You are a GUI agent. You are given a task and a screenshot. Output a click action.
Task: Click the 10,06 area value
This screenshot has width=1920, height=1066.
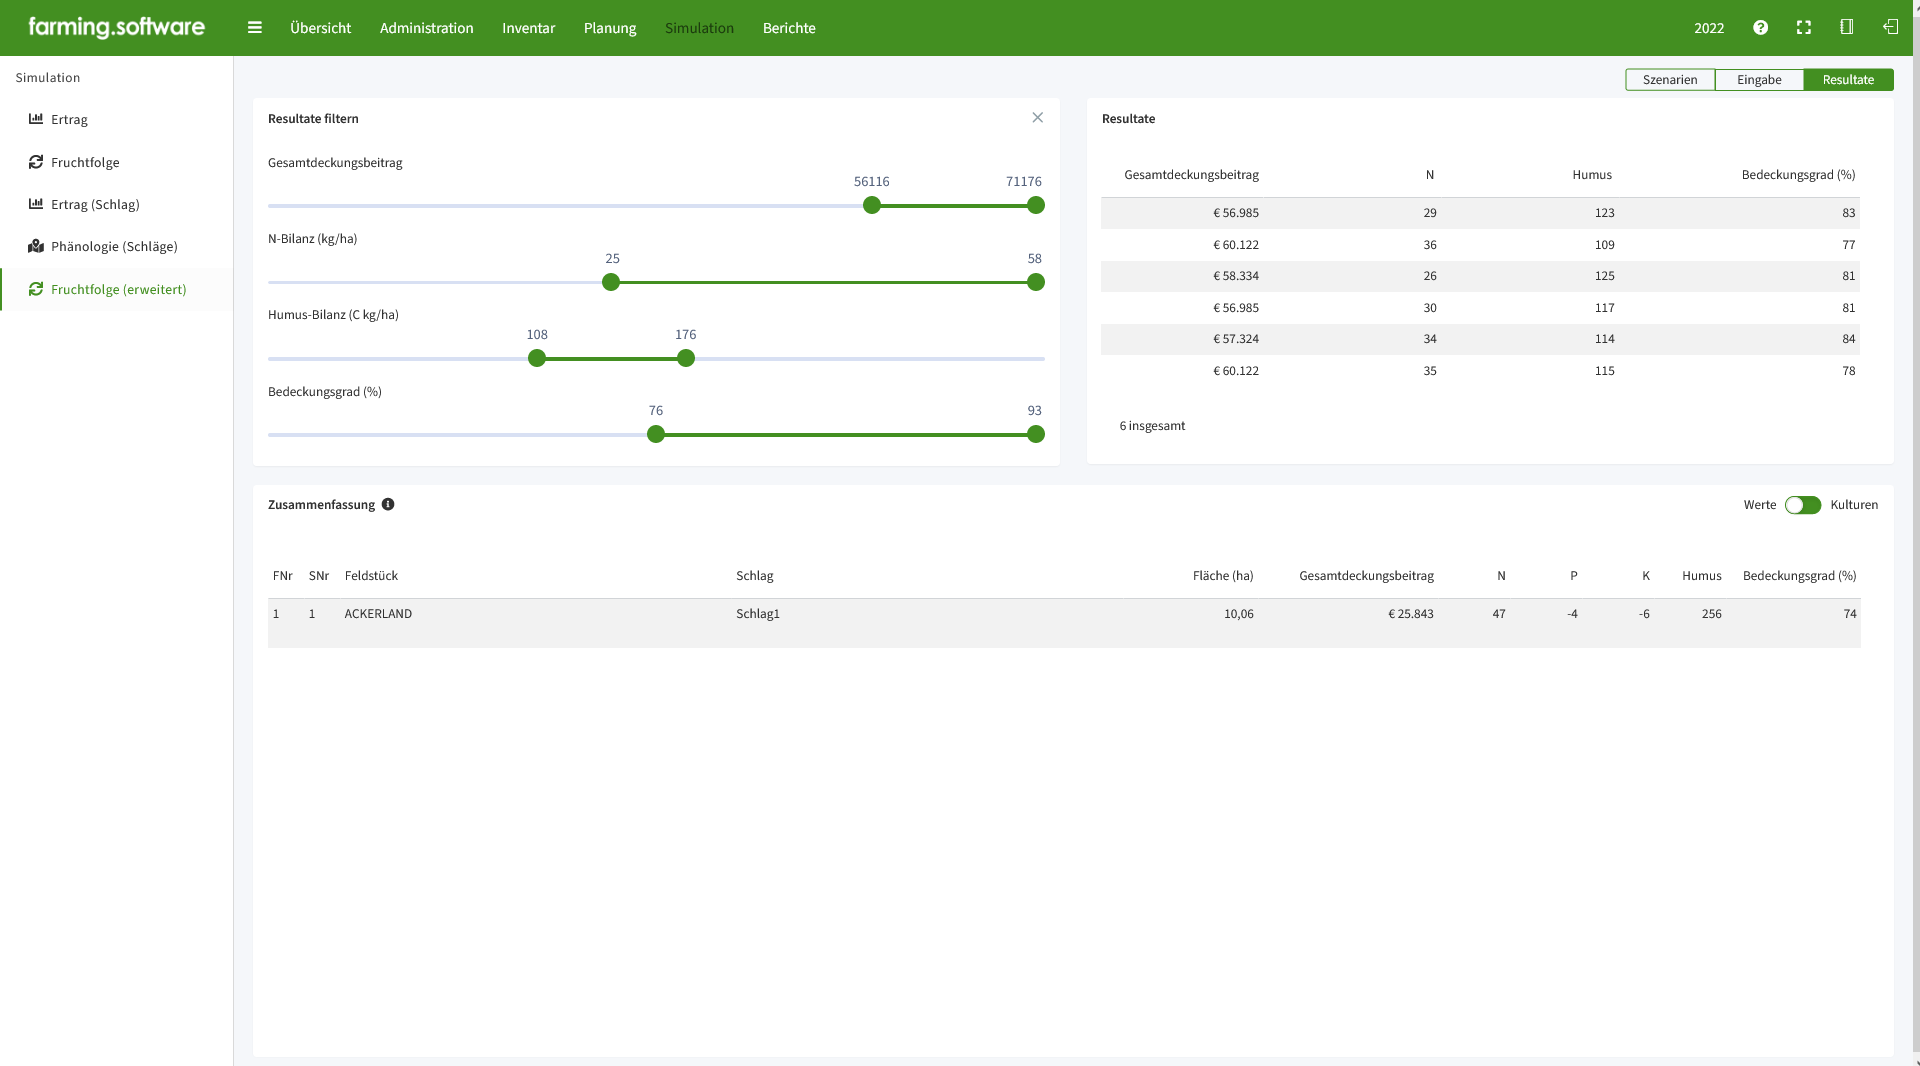click(1238, 614)
